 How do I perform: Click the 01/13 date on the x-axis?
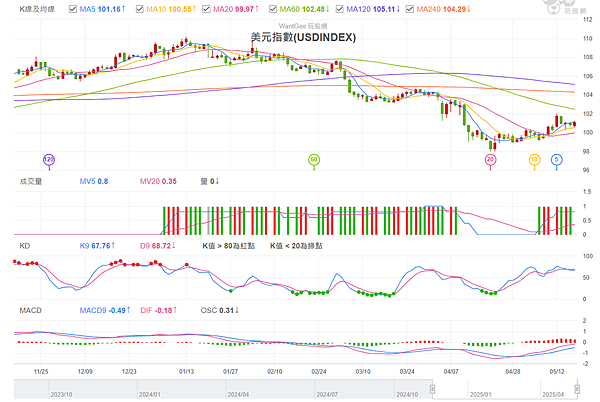(x=186, y=372)
